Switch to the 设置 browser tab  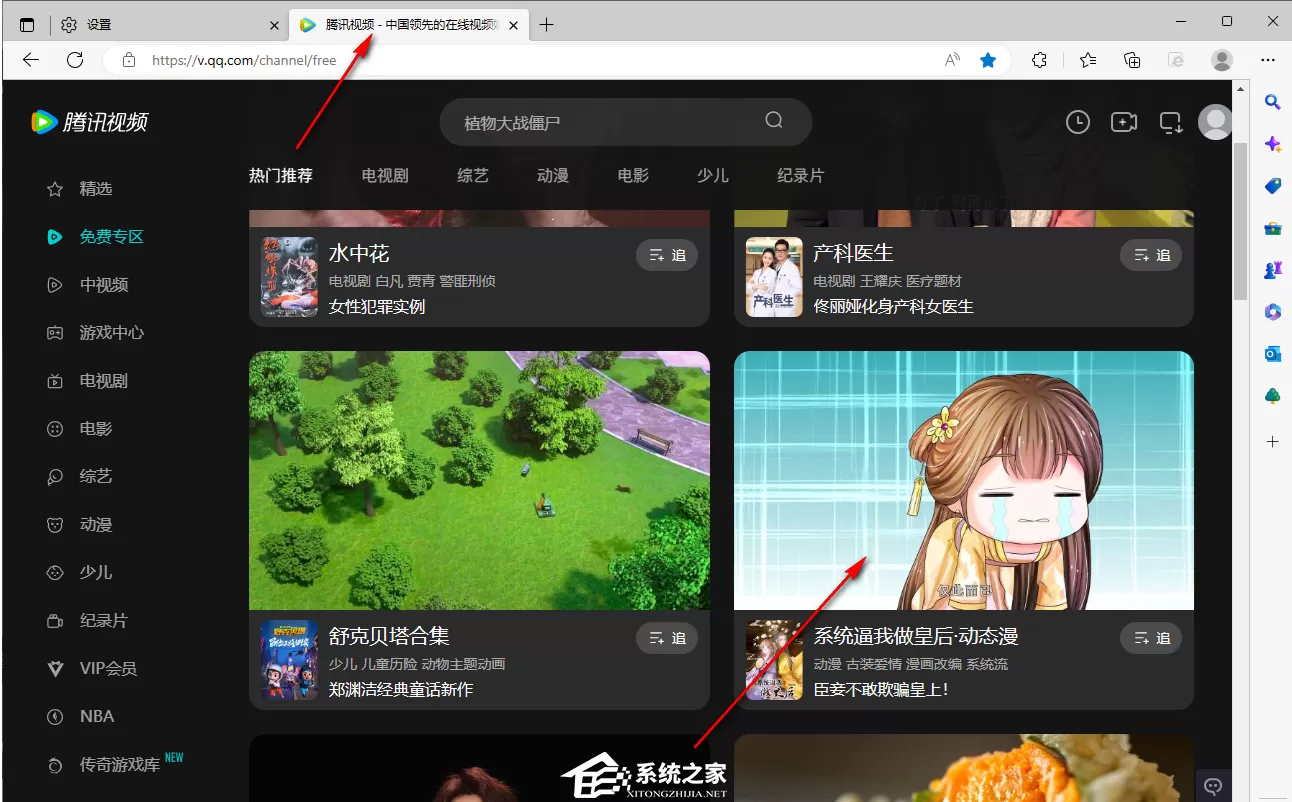(x=168, y=24)
